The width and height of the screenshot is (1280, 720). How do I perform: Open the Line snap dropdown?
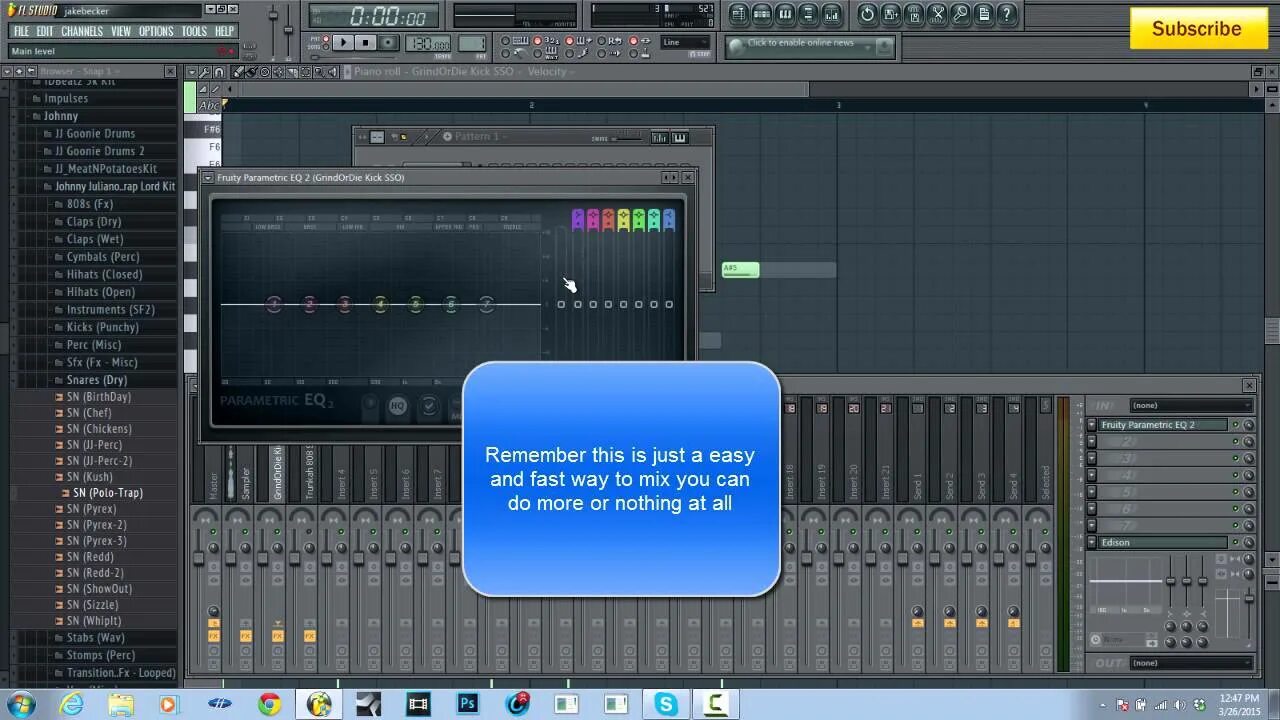coord(685,42)
